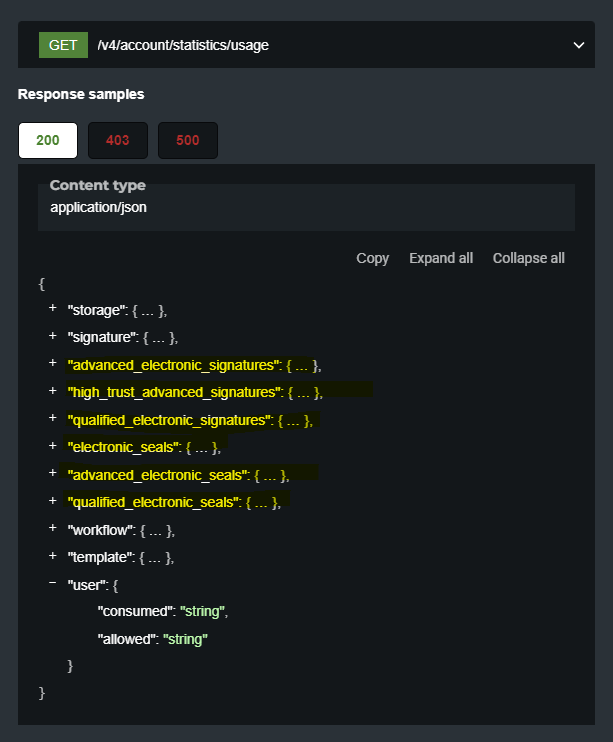Expand the "electronic_seals" node

[x=52, y=446]
